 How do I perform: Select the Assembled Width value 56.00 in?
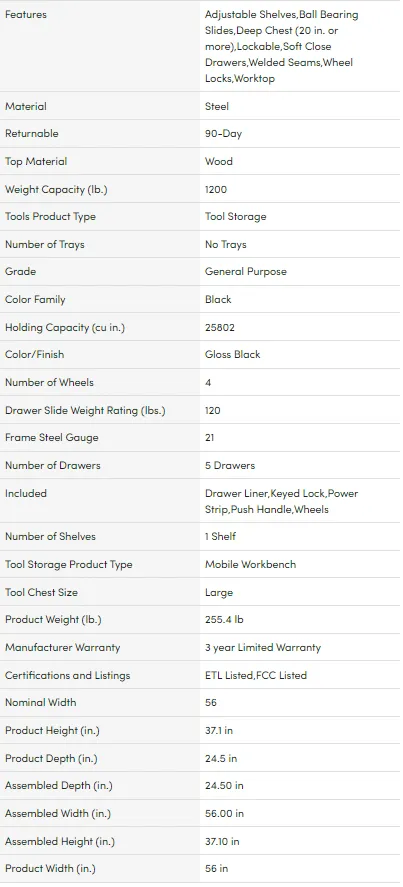(x=224, y=814)
